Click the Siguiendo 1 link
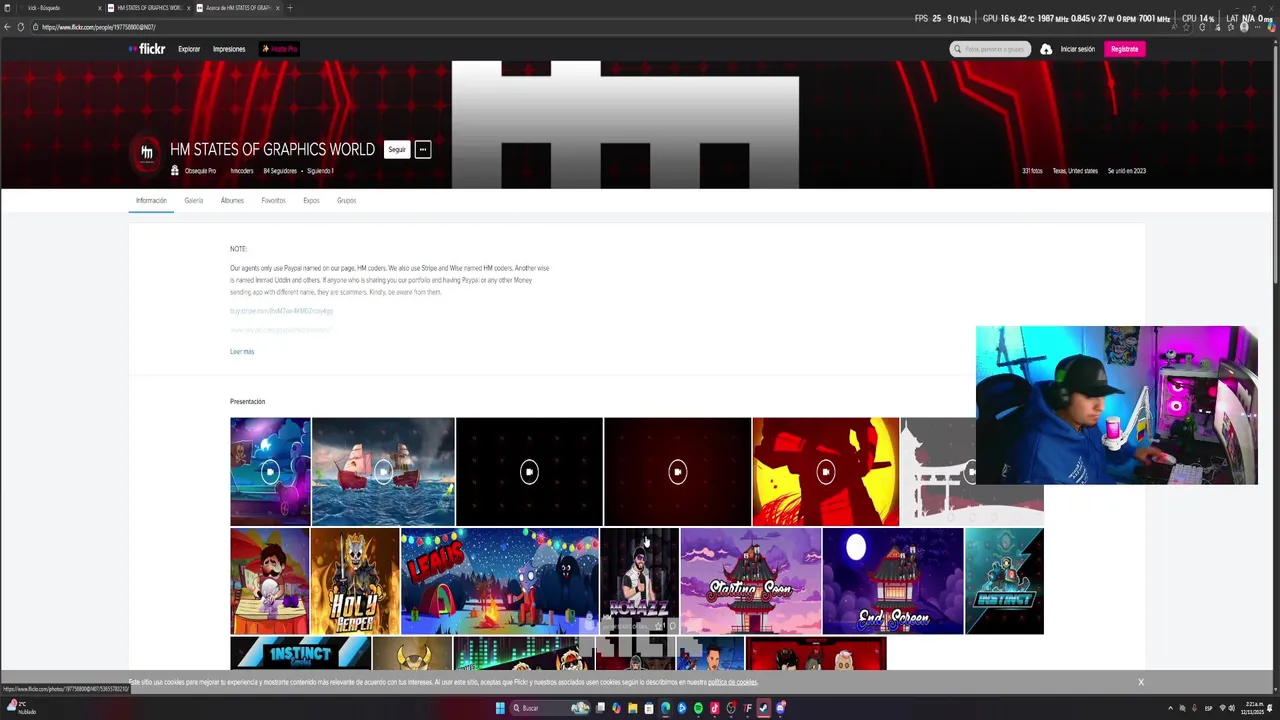 320,171
